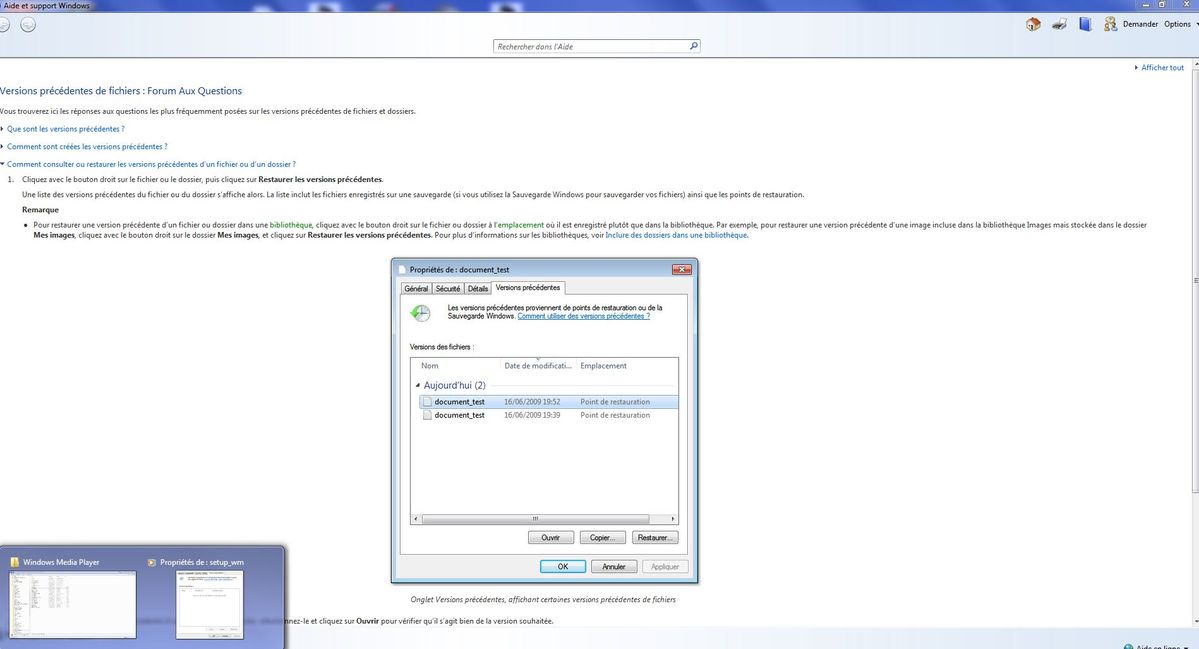Click the Aide en ligne globe icon
Viewport: 1199px width, 649px height.
click(x=1129, y=645)
